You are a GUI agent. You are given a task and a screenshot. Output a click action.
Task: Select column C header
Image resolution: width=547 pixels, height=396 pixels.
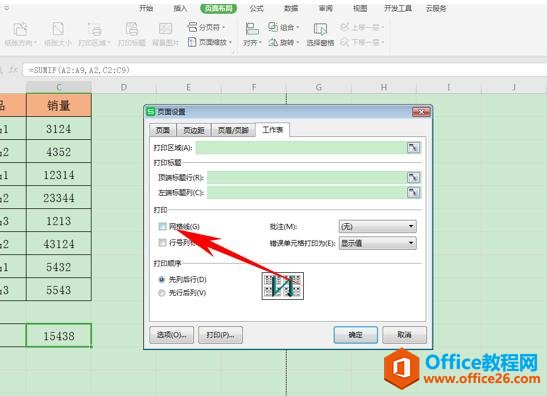[x=59, y=87]
